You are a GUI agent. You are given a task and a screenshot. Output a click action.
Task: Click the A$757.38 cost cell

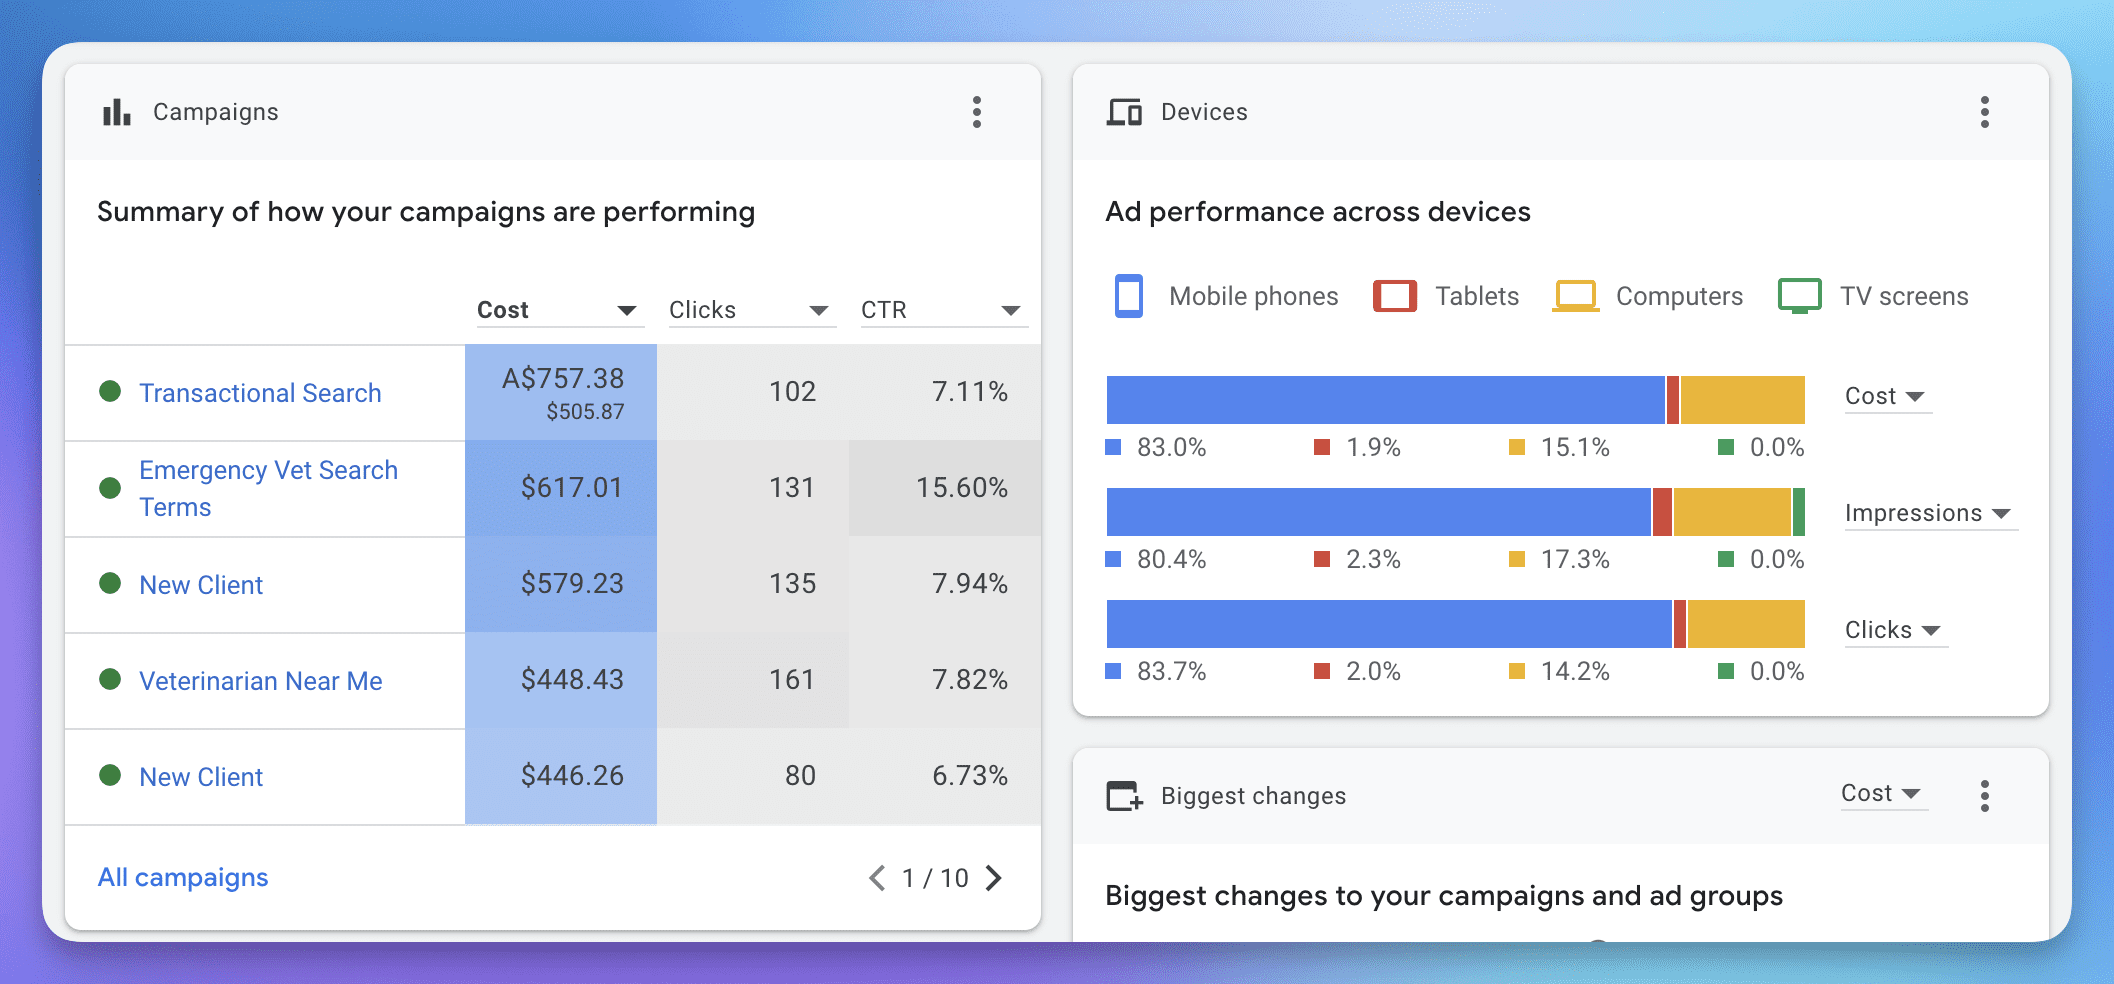point(561,392)
